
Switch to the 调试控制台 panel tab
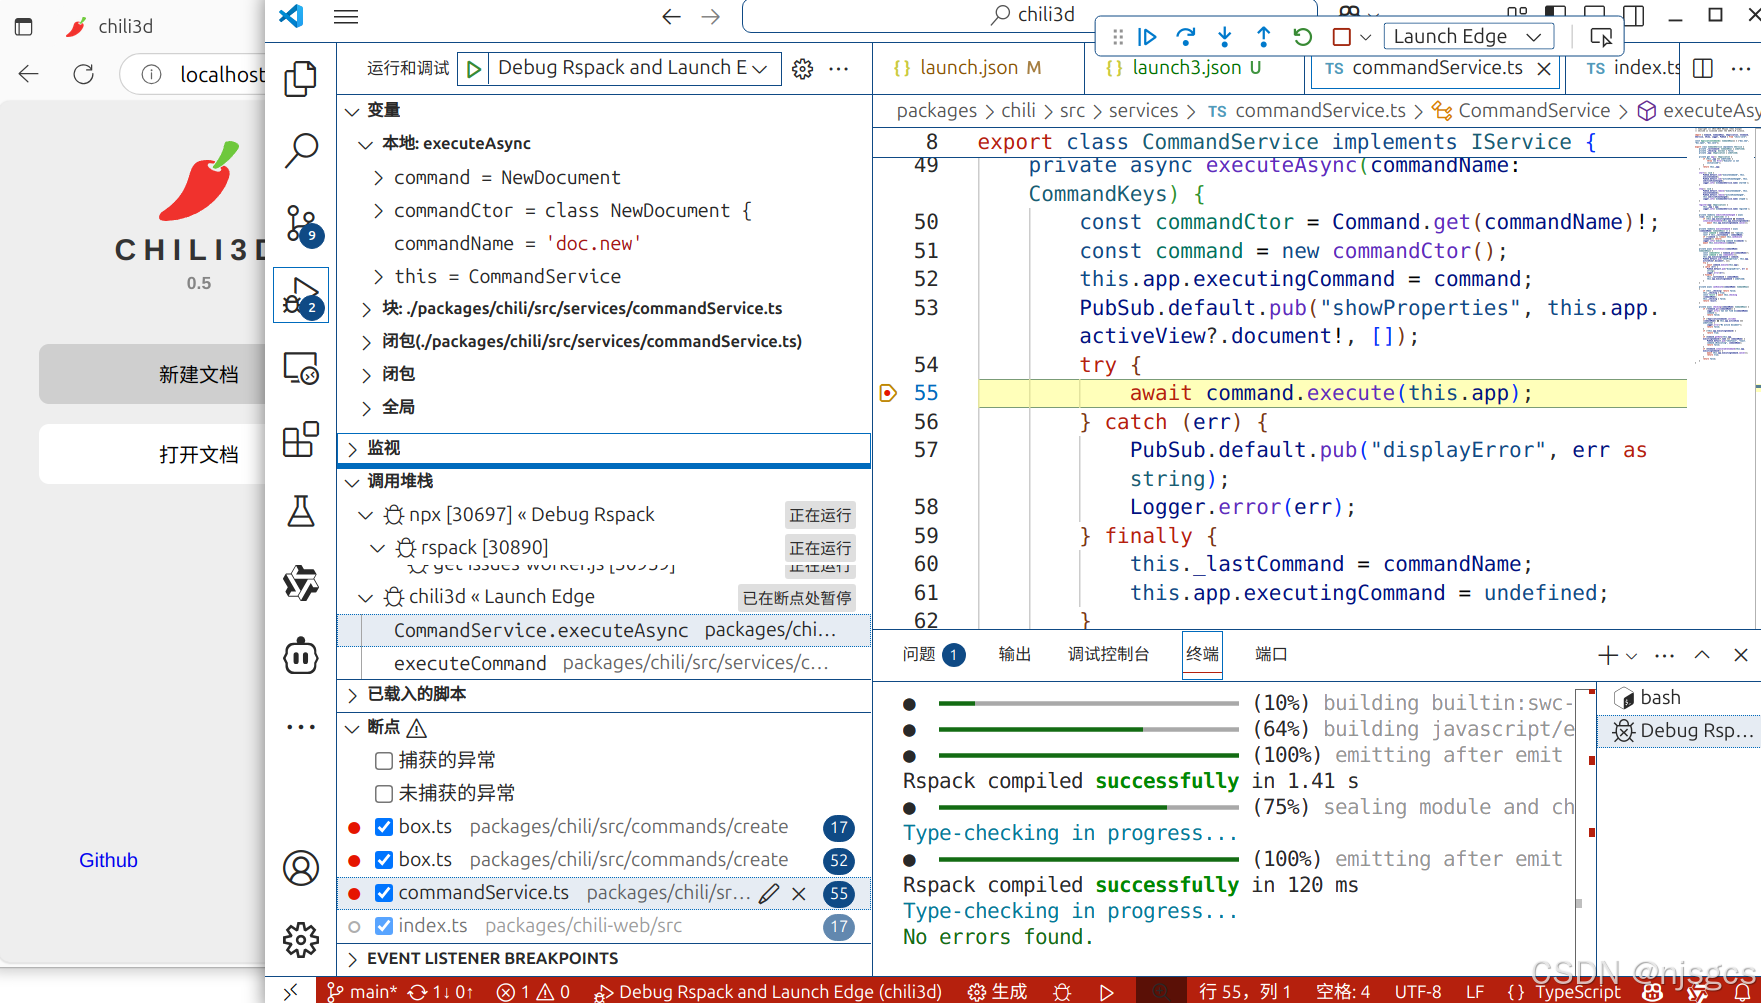[1107, 654]
